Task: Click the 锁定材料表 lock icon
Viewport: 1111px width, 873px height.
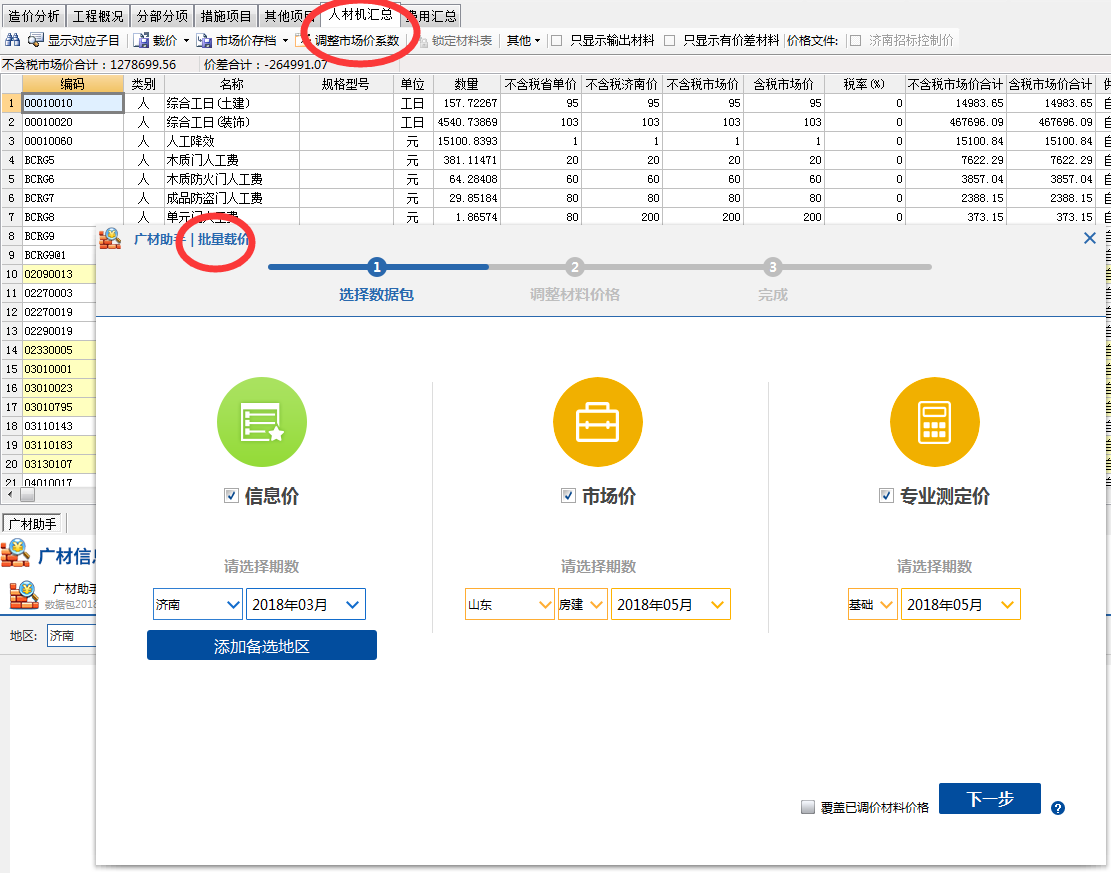Action: 423,41
